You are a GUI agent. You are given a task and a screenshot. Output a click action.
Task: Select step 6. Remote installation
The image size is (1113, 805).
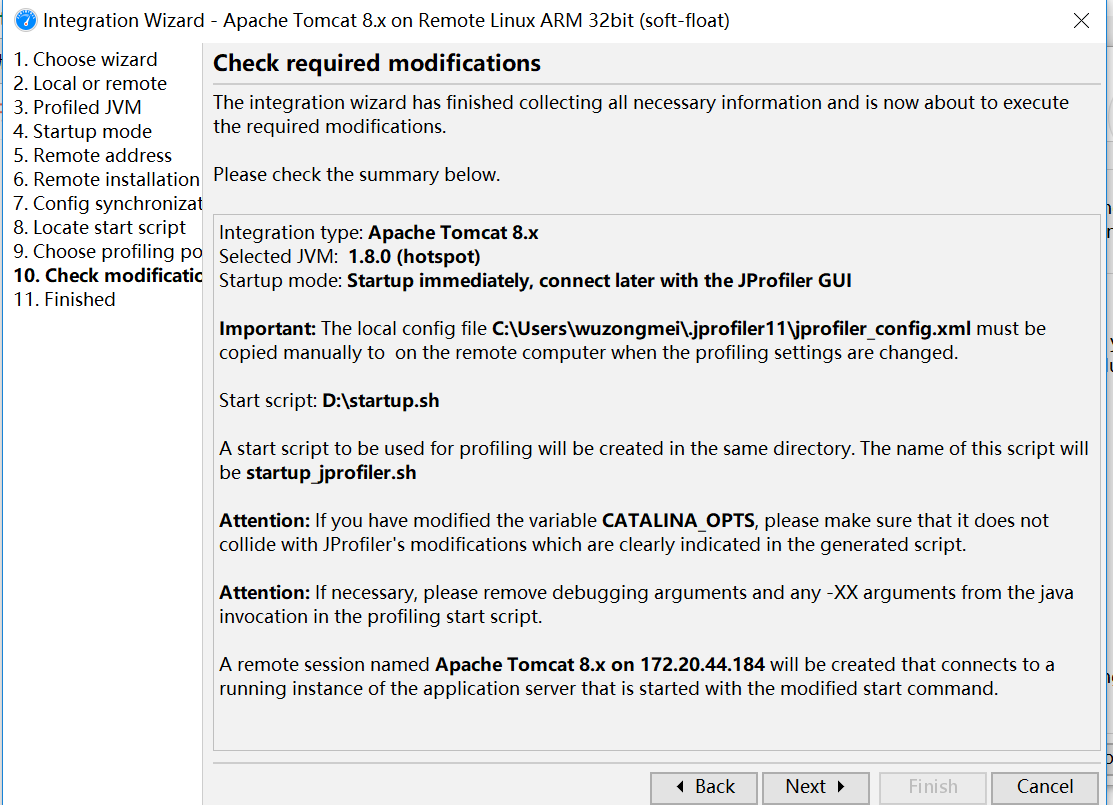click(x=106, y=180)
